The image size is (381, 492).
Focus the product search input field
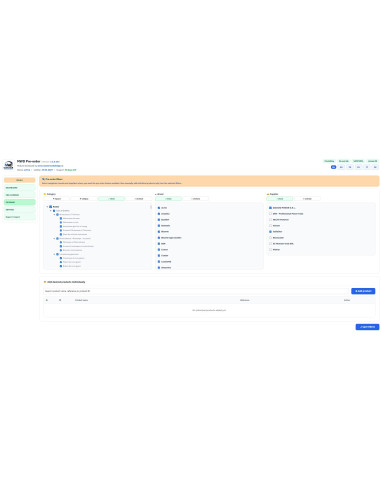pos(197,291)
